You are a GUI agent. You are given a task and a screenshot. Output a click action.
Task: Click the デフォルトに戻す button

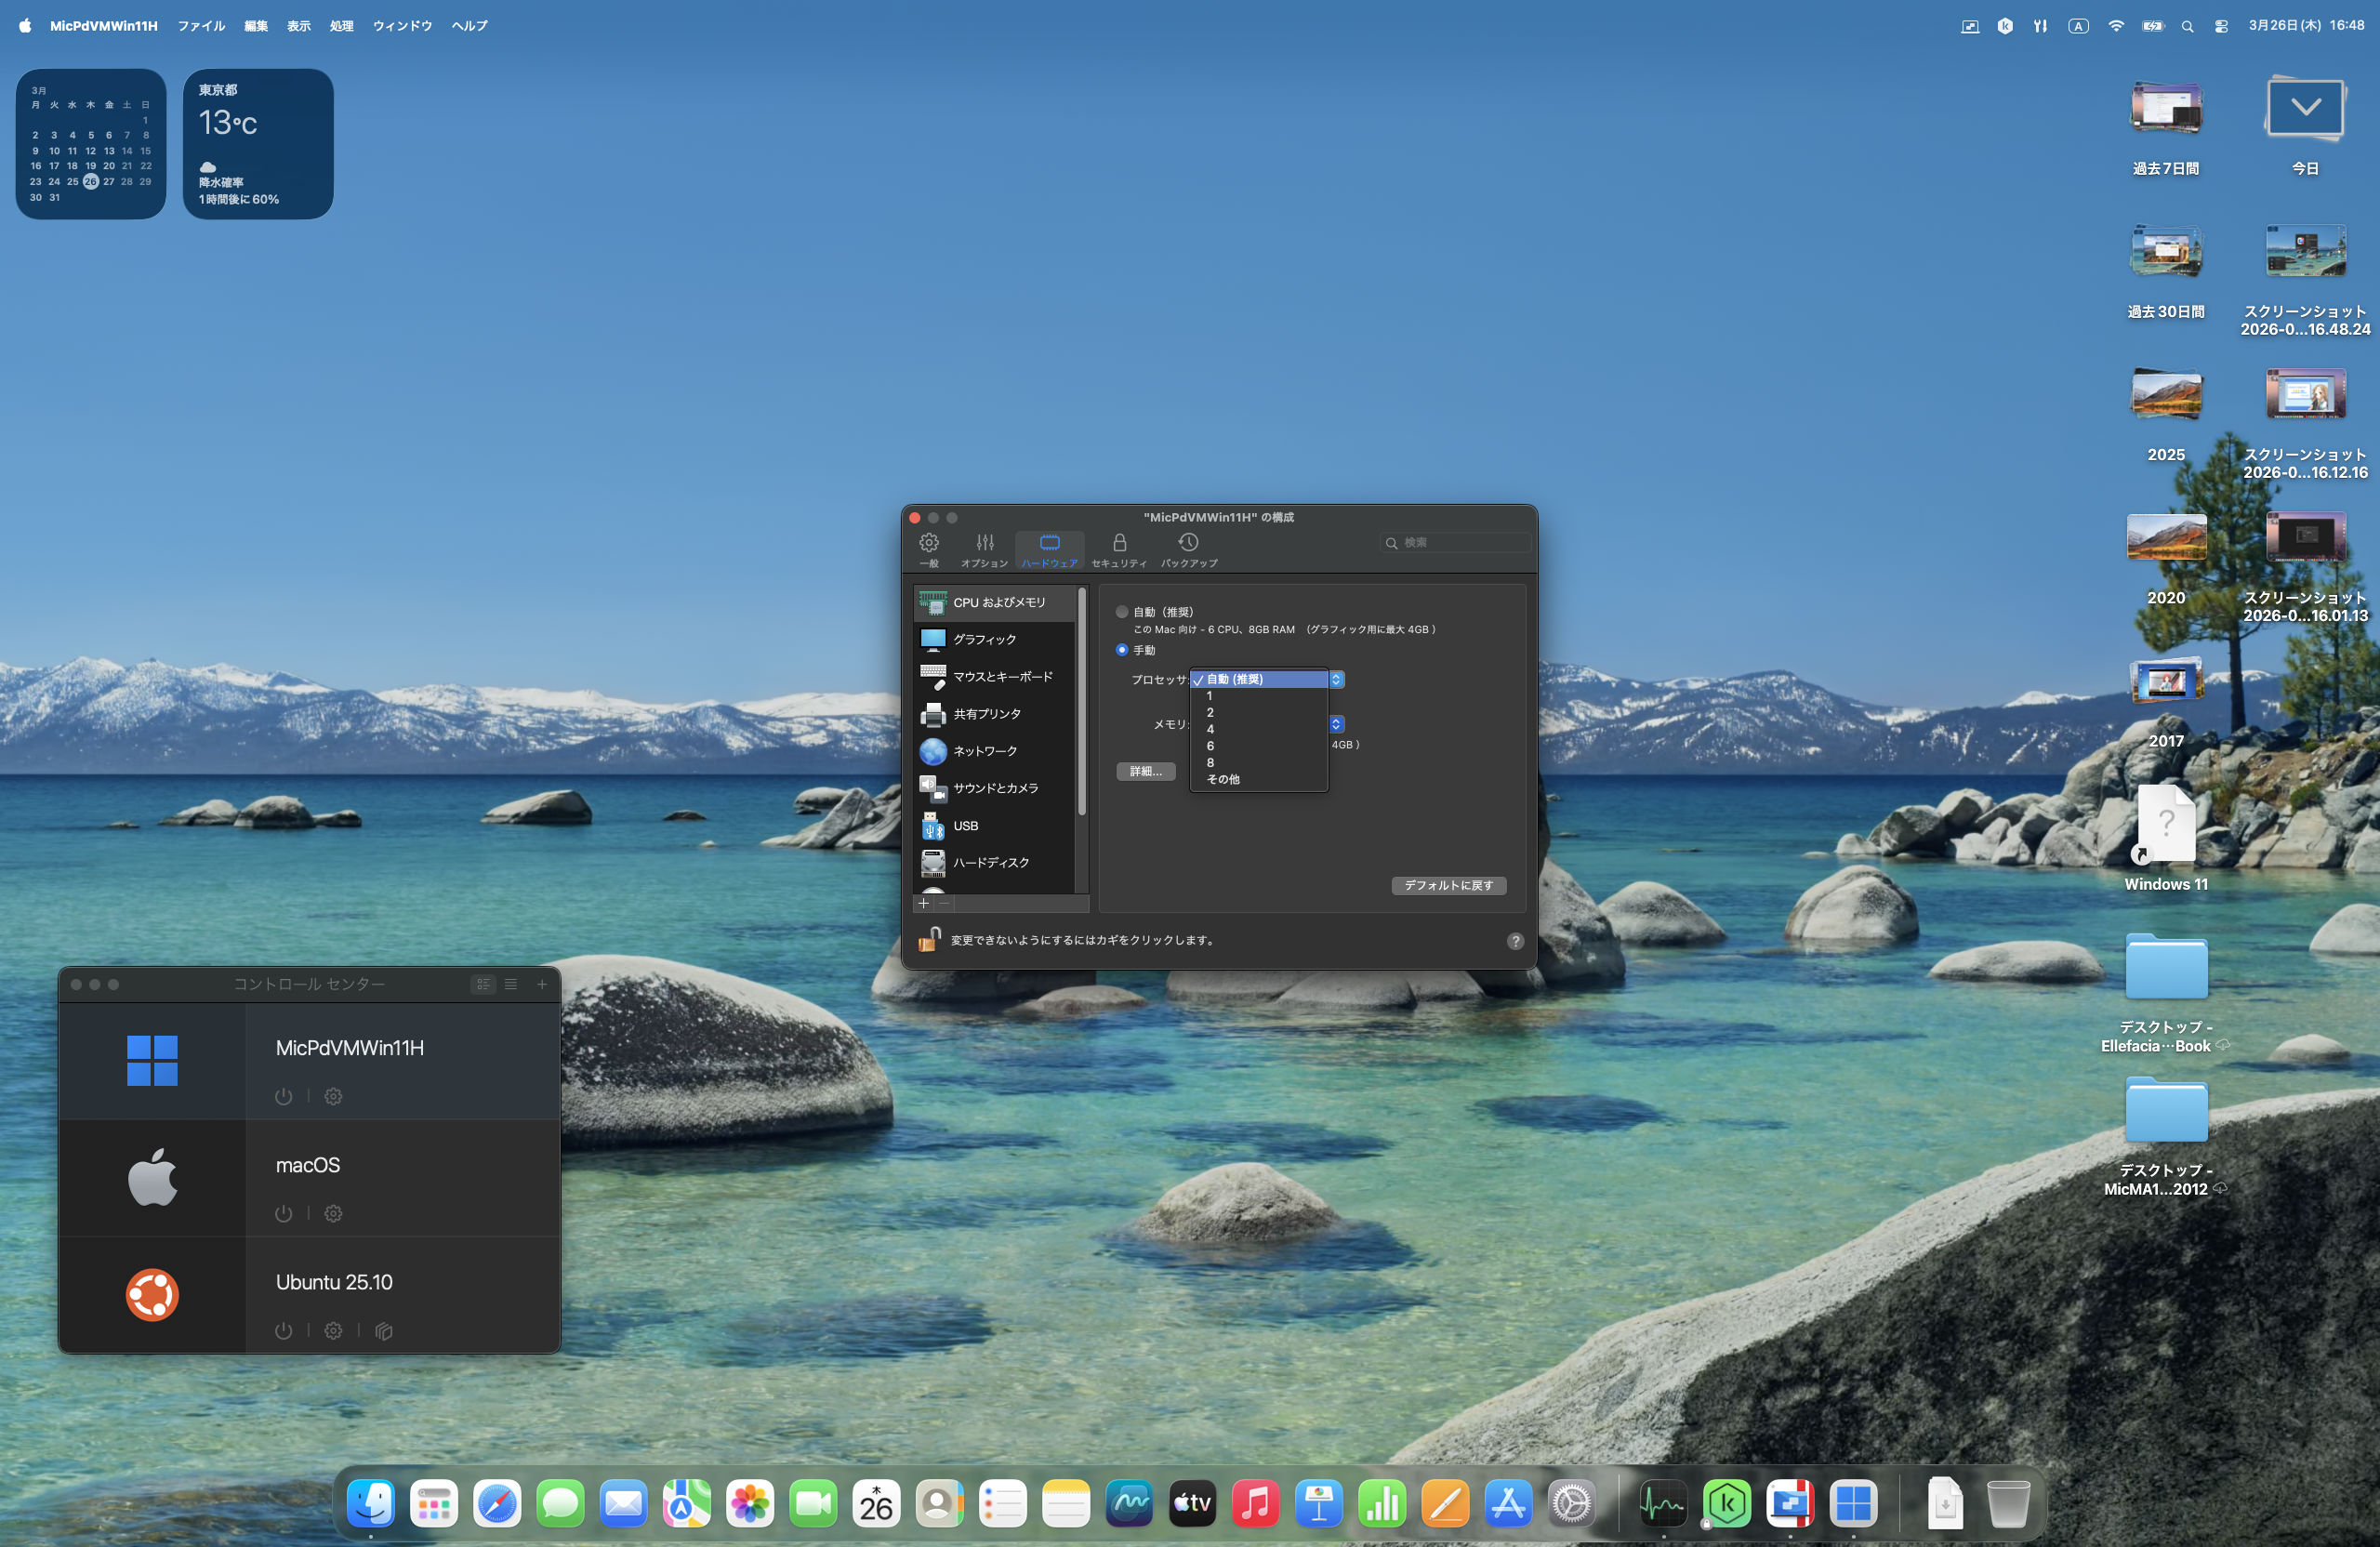coord(1448,885)
